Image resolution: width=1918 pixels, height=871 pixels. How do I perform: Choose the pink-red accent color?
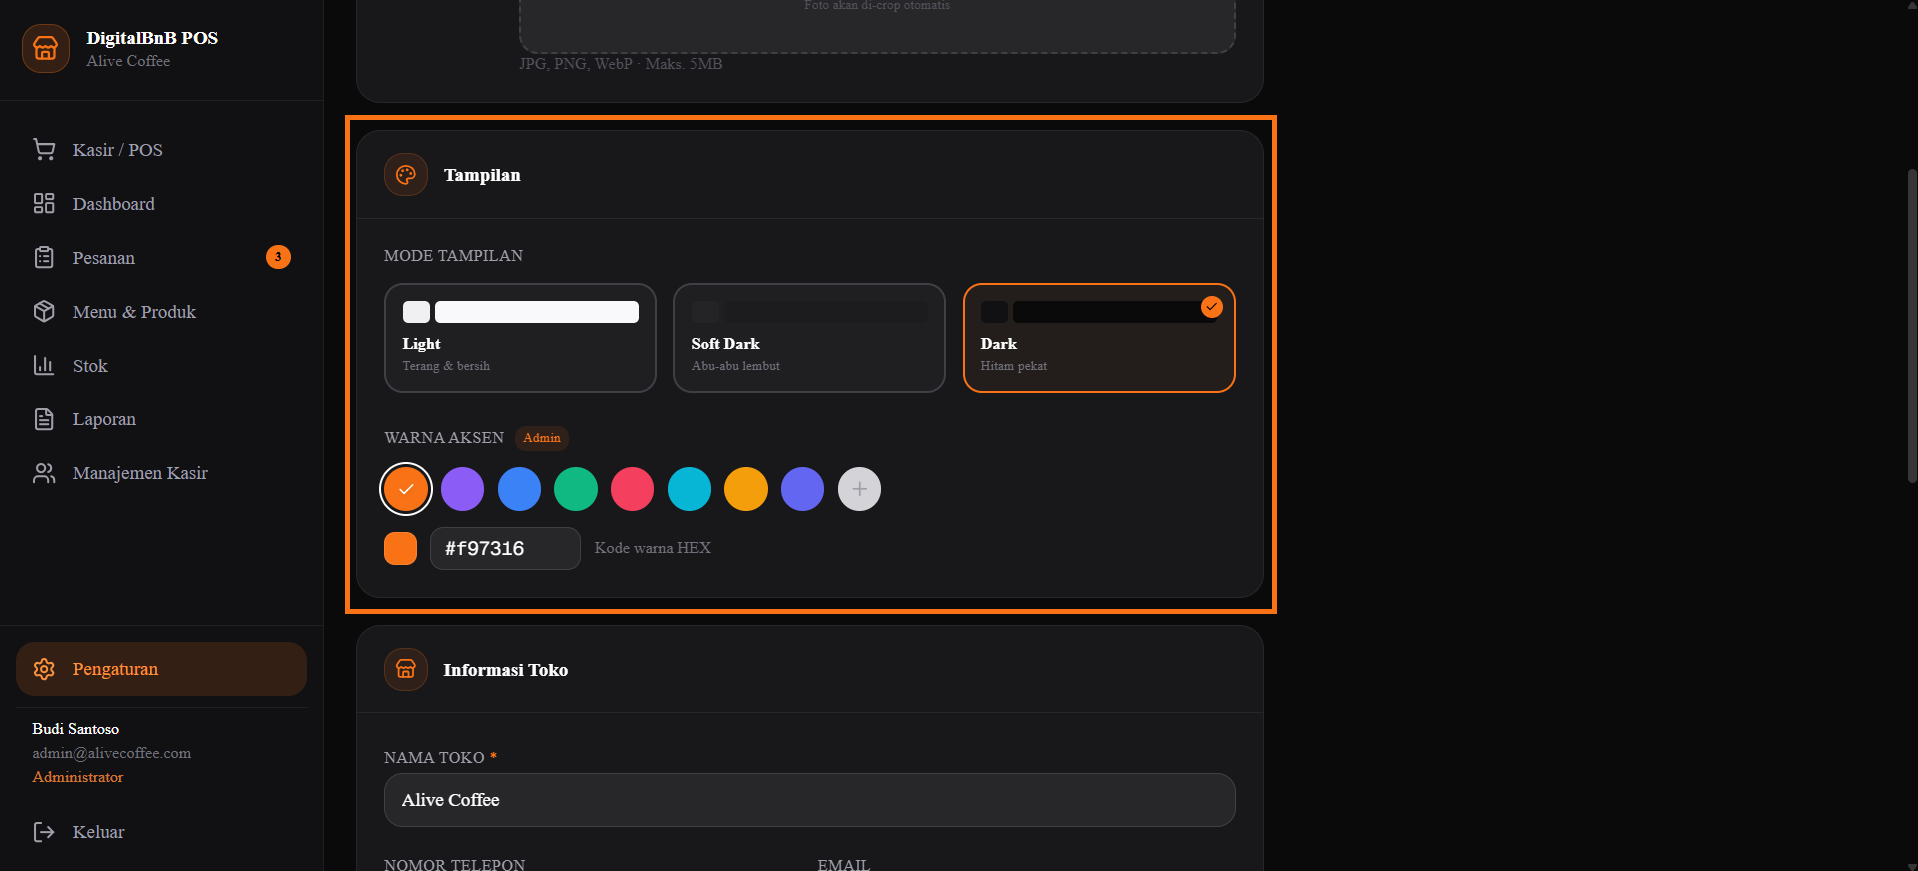tap(632, 489)
